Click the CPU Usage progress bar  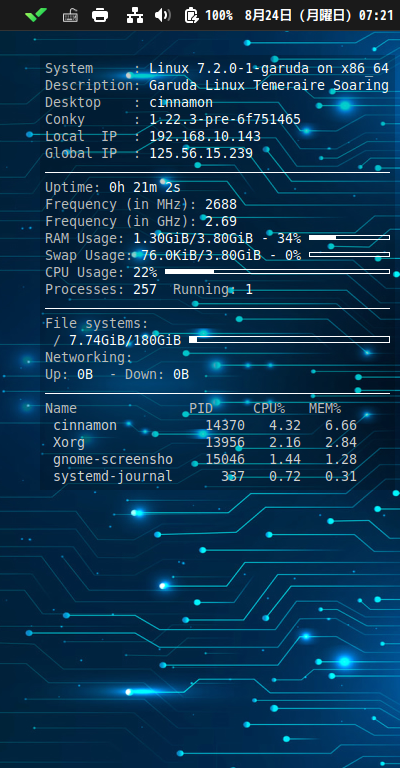(277, 271)
